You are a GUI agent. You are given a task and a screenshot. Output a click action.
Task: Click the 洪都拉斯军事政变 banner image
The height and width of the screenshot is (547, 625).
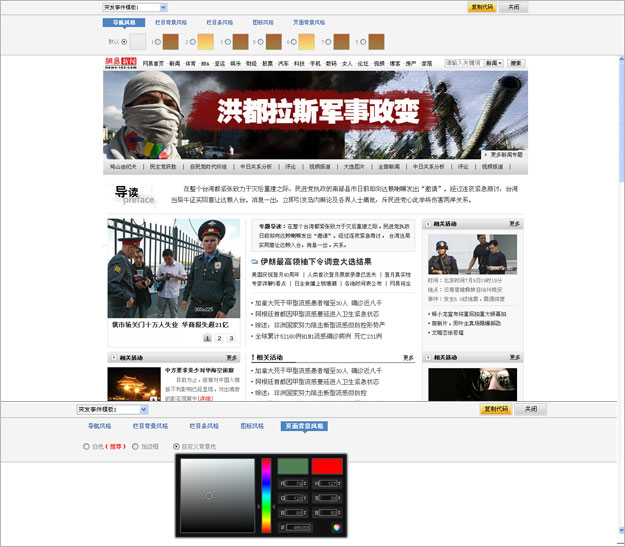point(315,115)
